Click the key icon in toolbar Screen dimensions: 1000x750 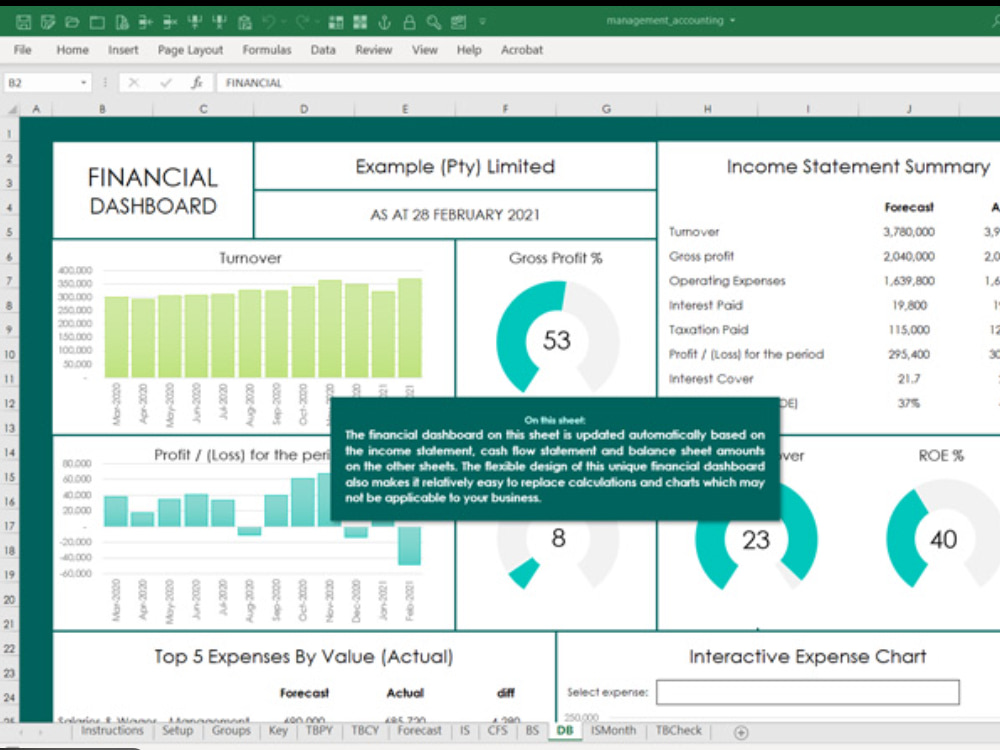pyautogui.click(x=434, y=22)
